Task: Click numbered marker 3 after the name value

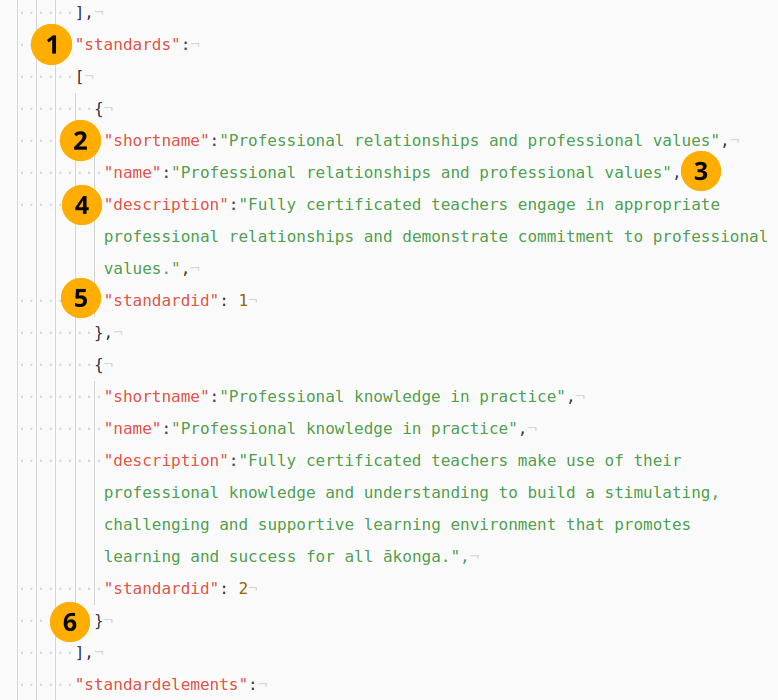Action: pos(701,172)
